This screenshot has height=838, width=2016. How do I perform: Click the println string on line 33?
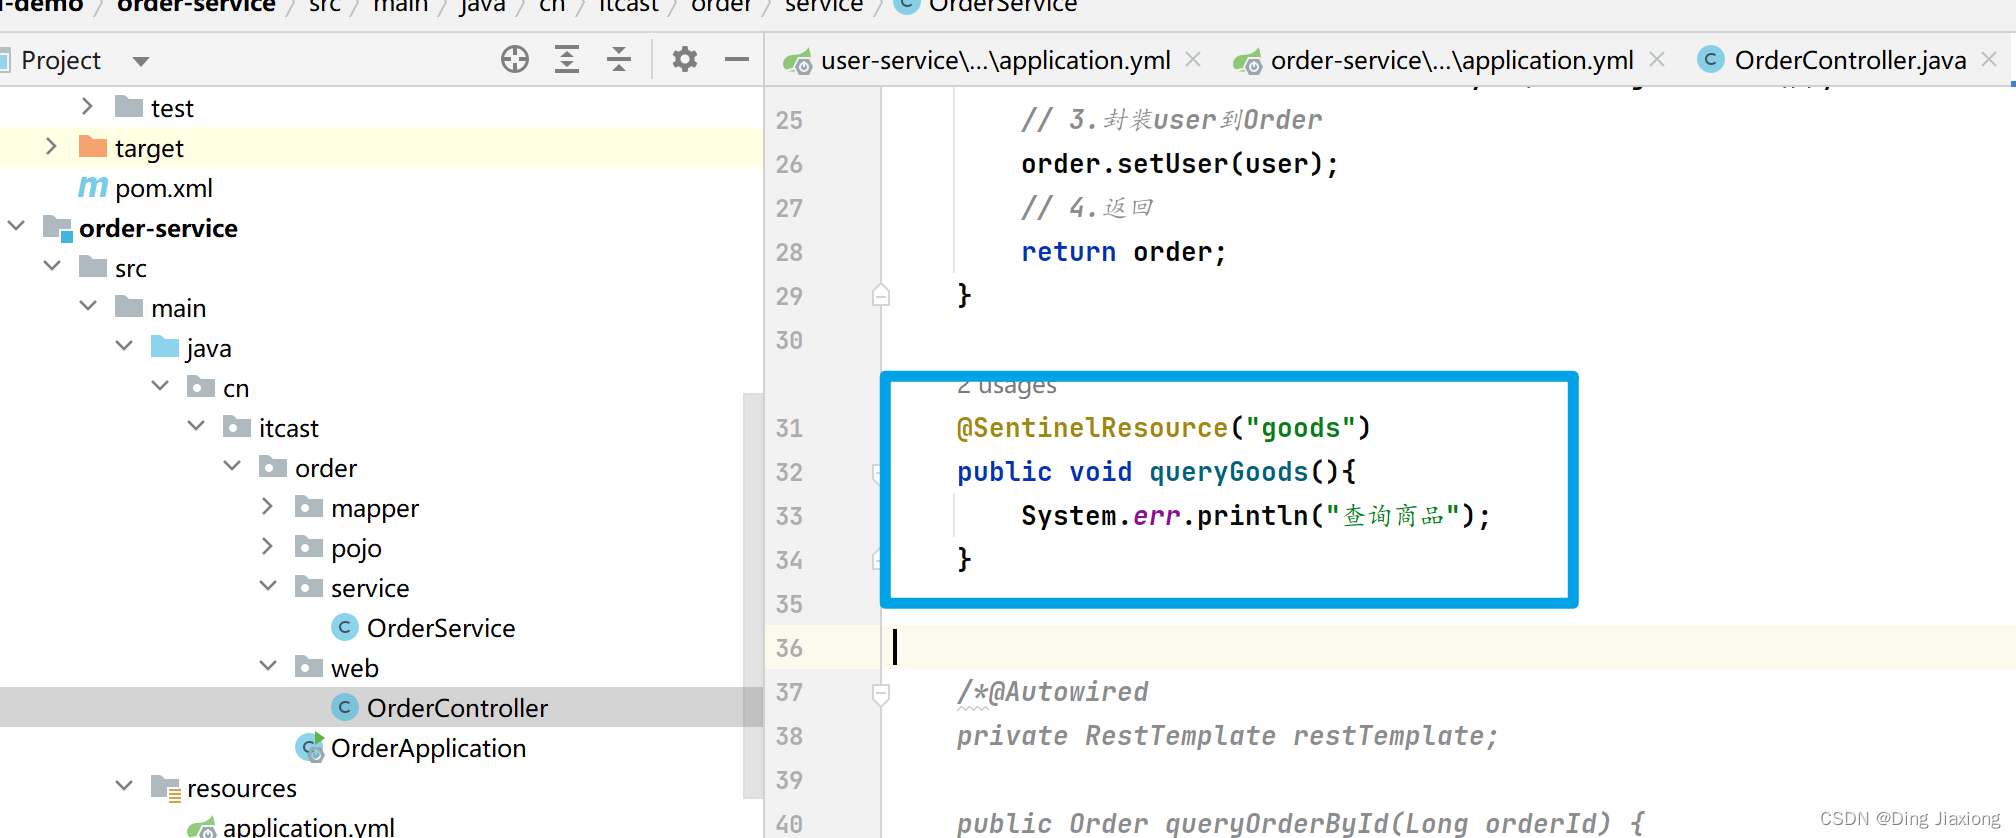tap(1393, 516)
